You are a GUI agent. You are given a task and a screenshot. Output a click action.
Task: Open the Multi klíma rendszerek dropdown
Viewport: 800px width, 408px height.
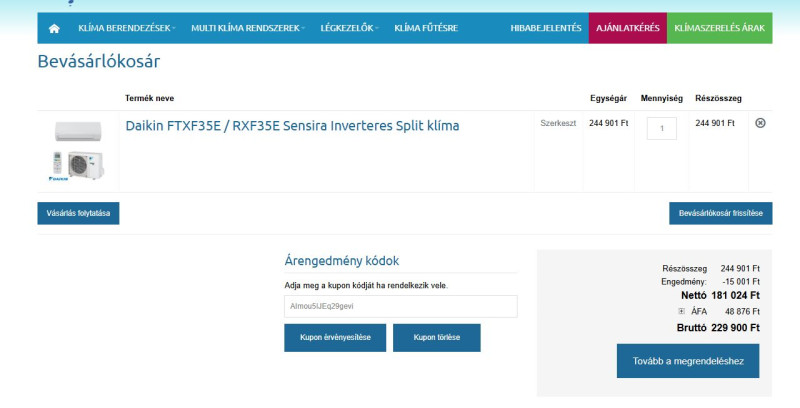click(248, 28)
